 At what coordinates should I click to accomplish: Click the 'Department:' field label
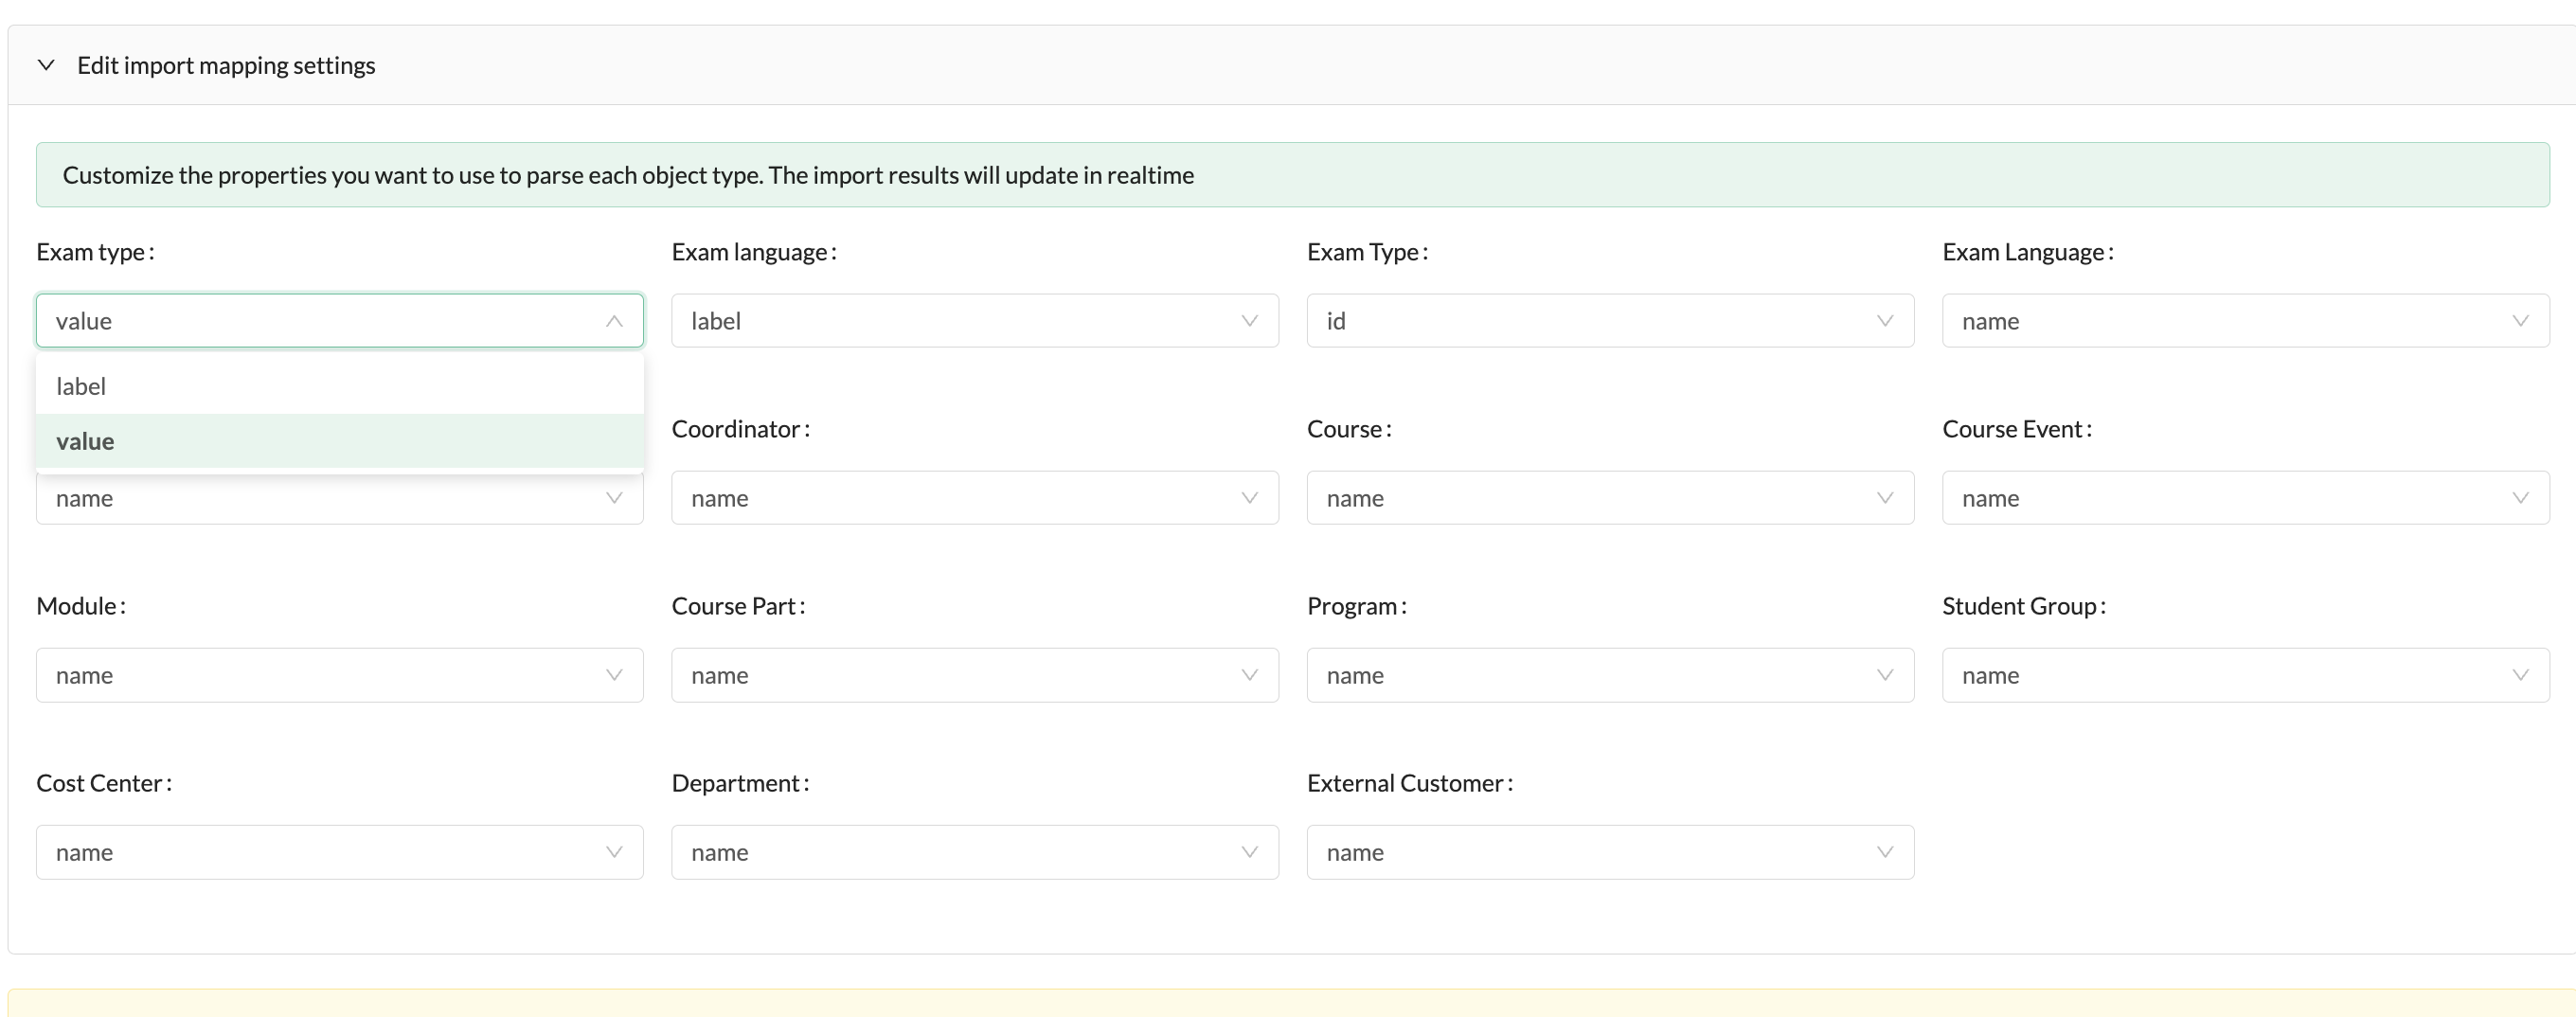click(741, 783)
